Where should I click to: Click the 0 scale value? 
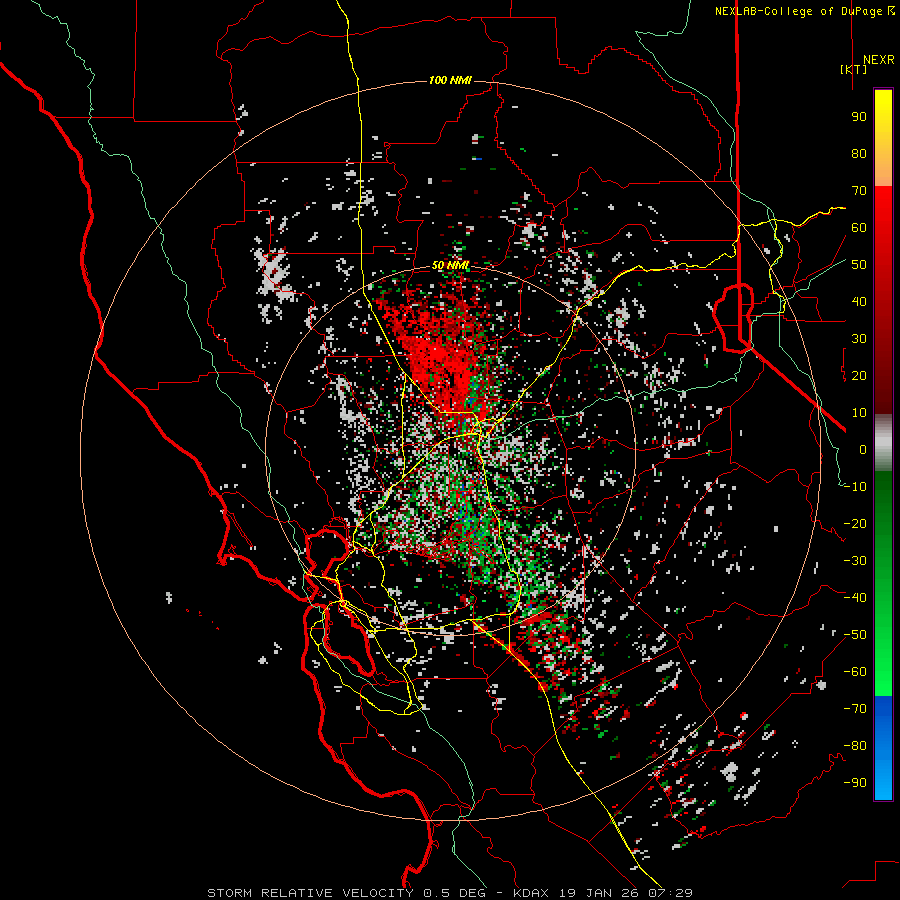(x=863, y=449)
